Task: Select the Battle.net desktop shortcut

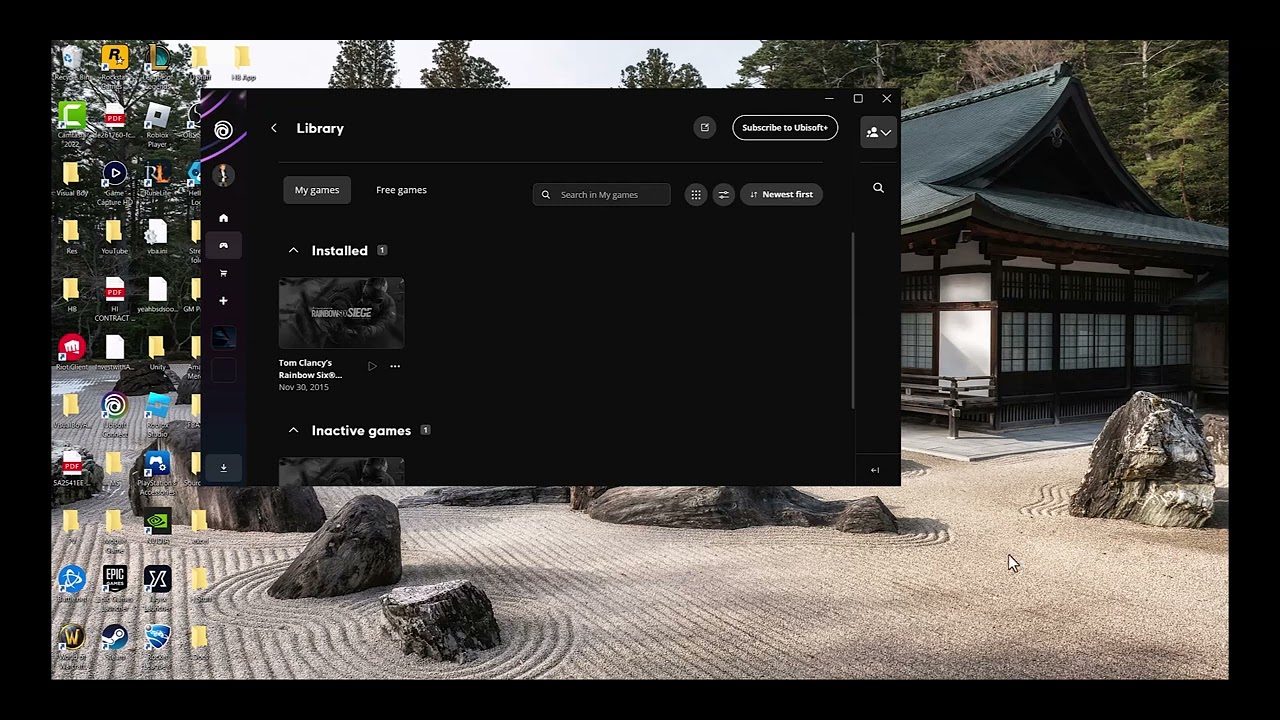Action: pos(72,584)
